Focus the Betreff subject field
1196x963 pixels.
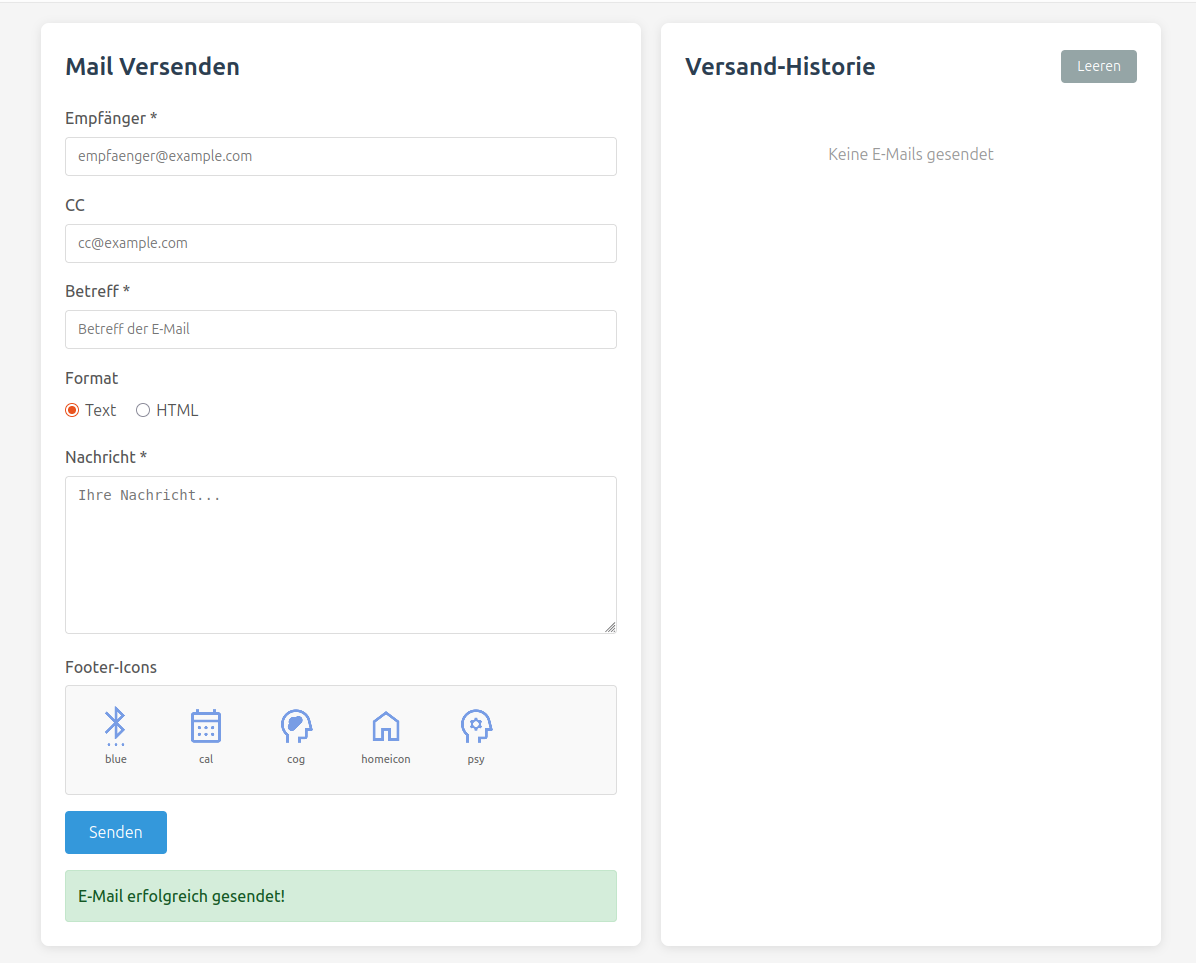(x=340, y=329)
